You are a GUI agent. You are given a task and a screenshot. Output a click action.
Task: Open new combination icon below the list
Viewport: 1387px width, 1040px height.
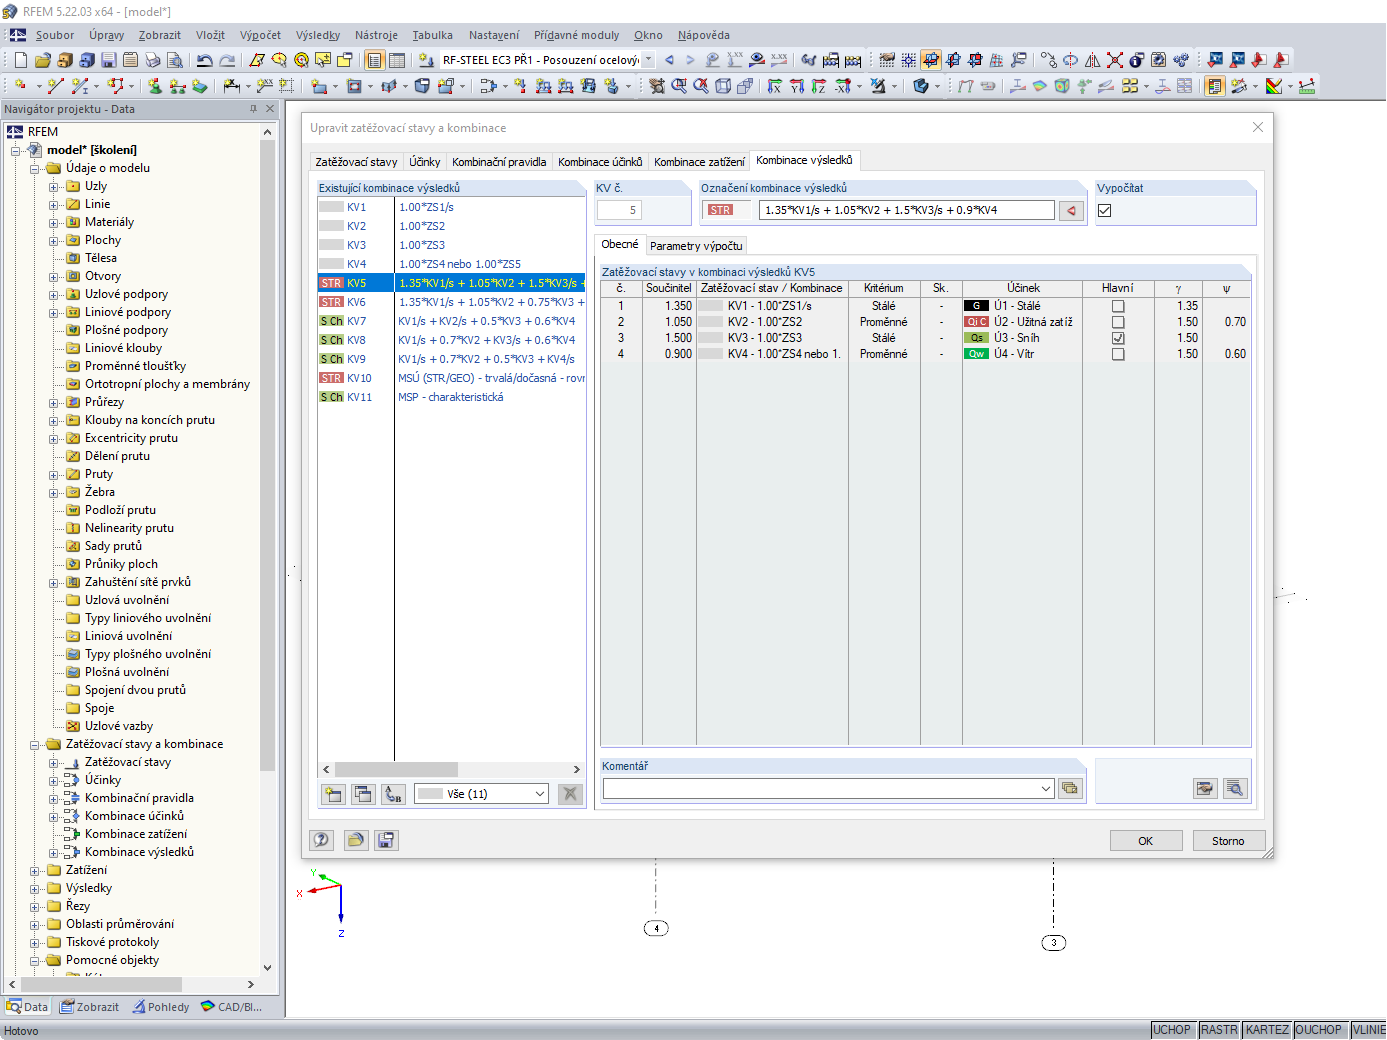(x=333, y=794)
